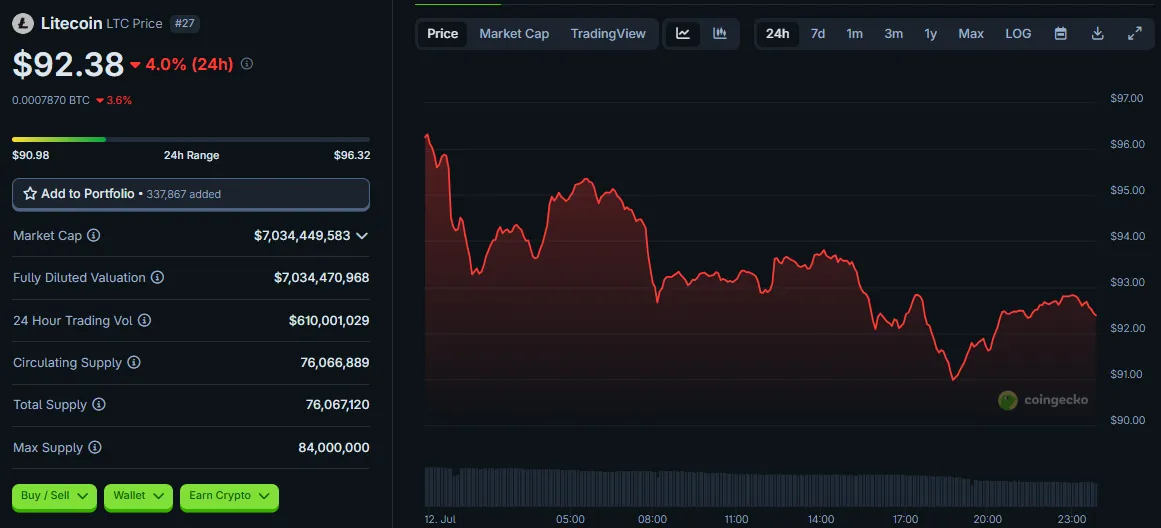This screenshot has width=1161, height=528.
Task: Click the 0.0007870 BTC value
Action: tap(50, 100)
